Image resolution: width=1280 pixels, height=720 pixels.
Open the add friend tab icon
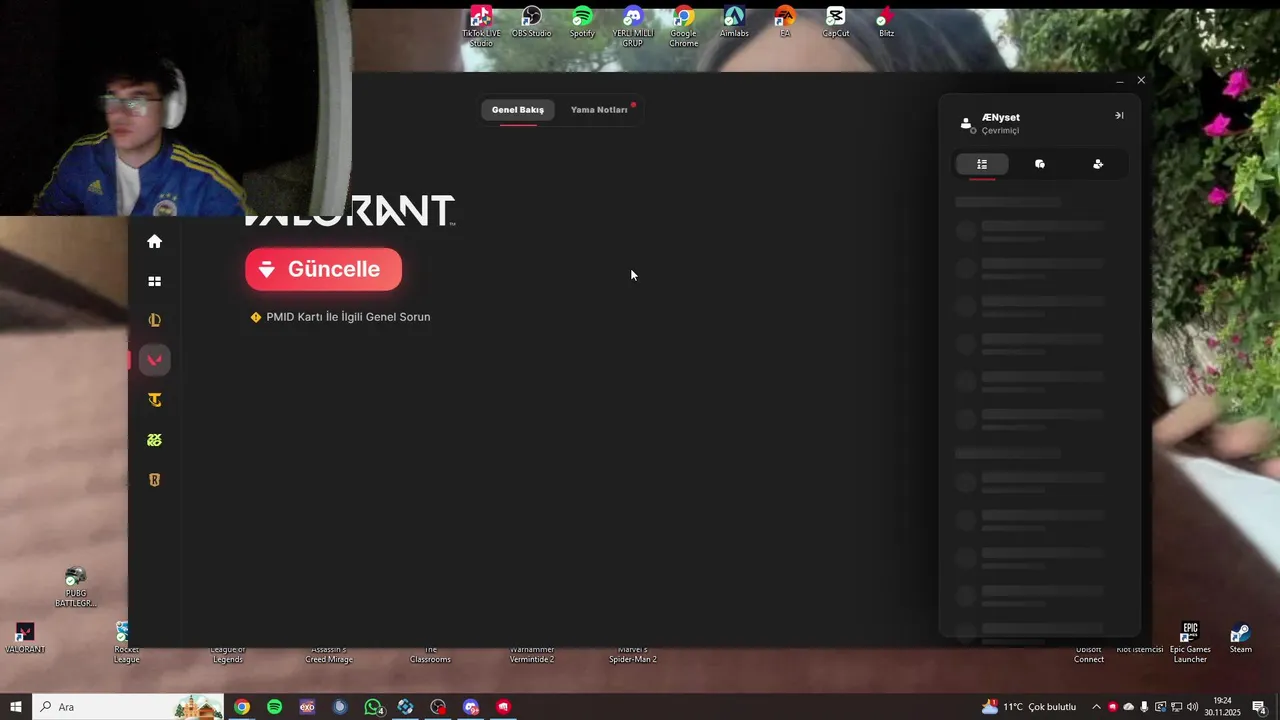click(x=1098, y=164)
